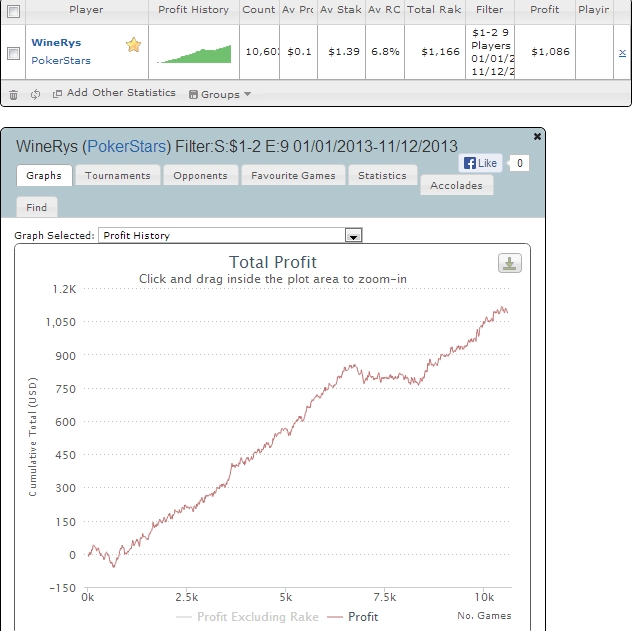Switch to the Favourite Games tab
The width and height of the screenshot is (634, 631).
click(293, 175)
